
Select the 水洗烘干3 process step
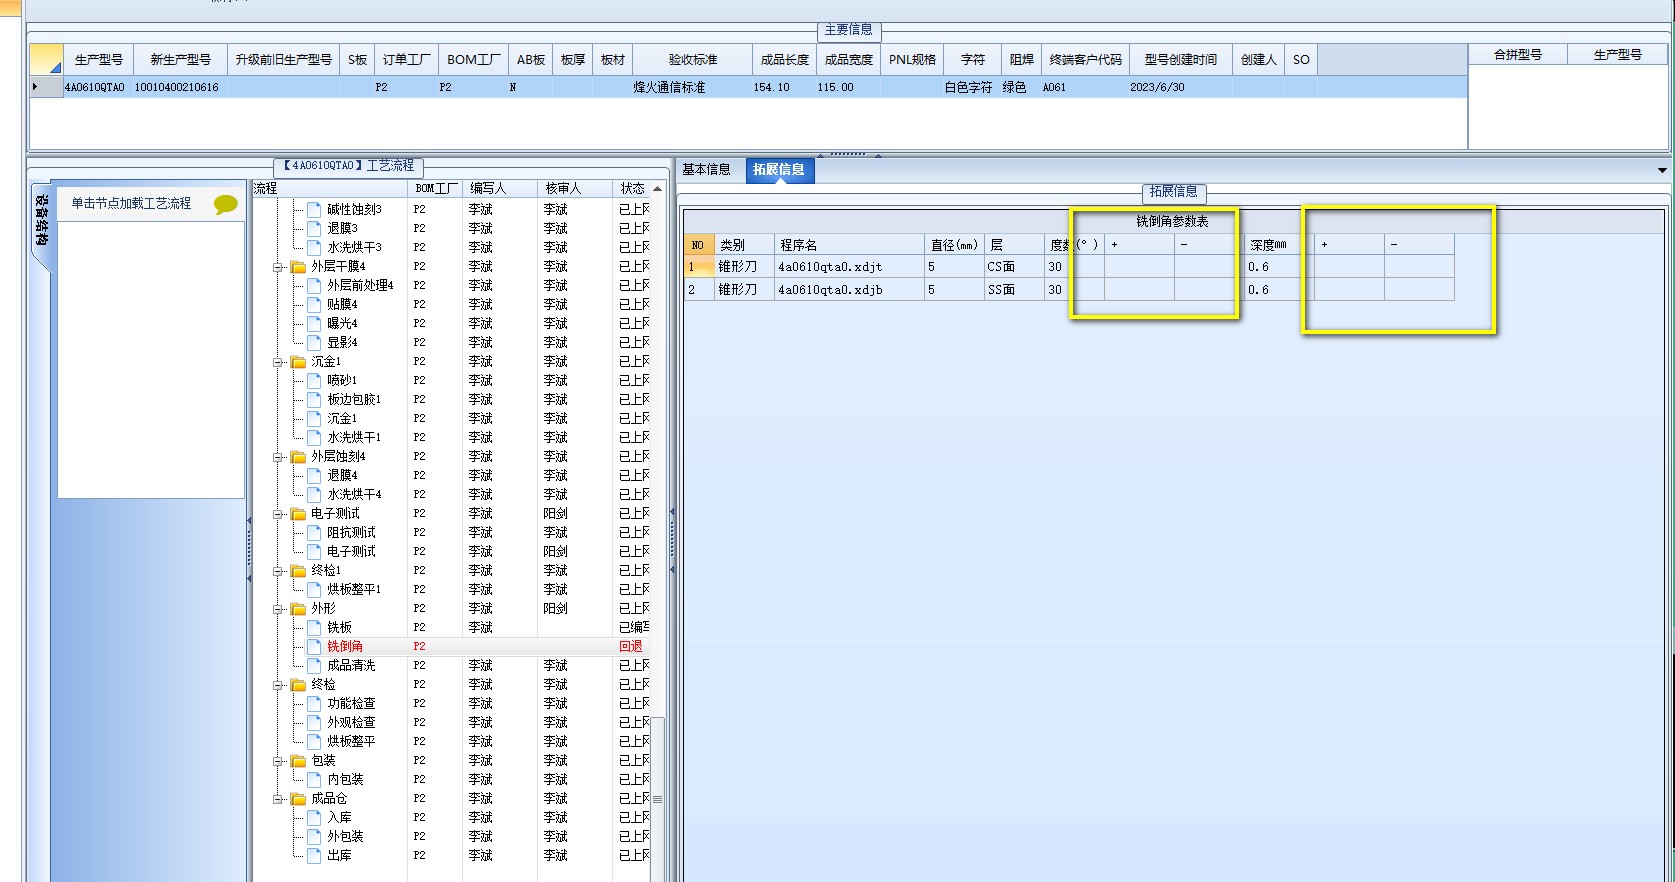pos(354,247)
